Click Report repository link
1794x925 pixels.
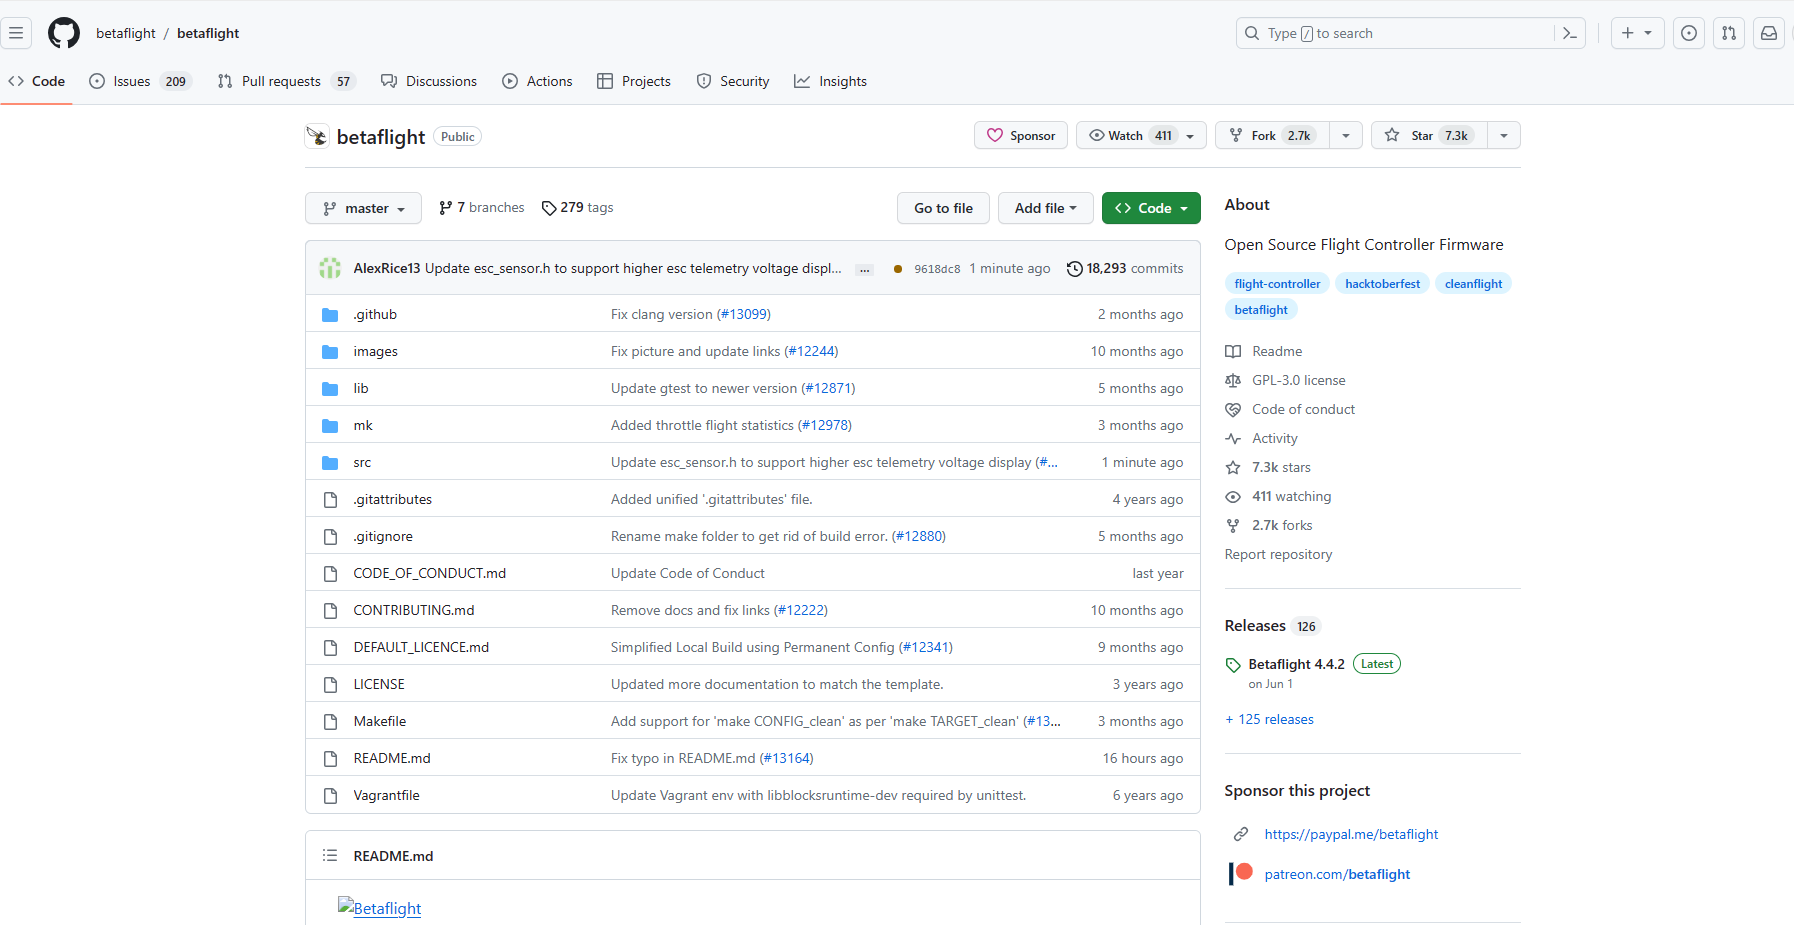1278,554
